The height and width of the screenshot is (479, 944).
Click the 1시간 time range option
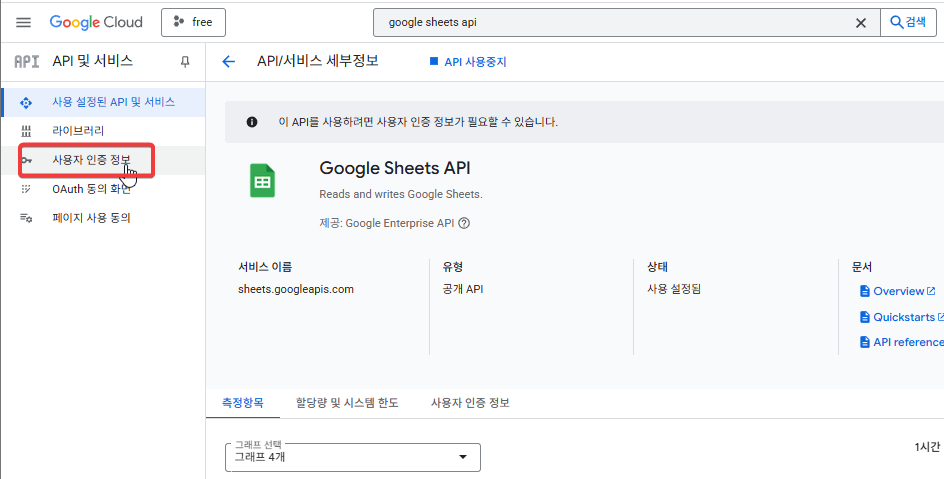(x=927, y=447)
